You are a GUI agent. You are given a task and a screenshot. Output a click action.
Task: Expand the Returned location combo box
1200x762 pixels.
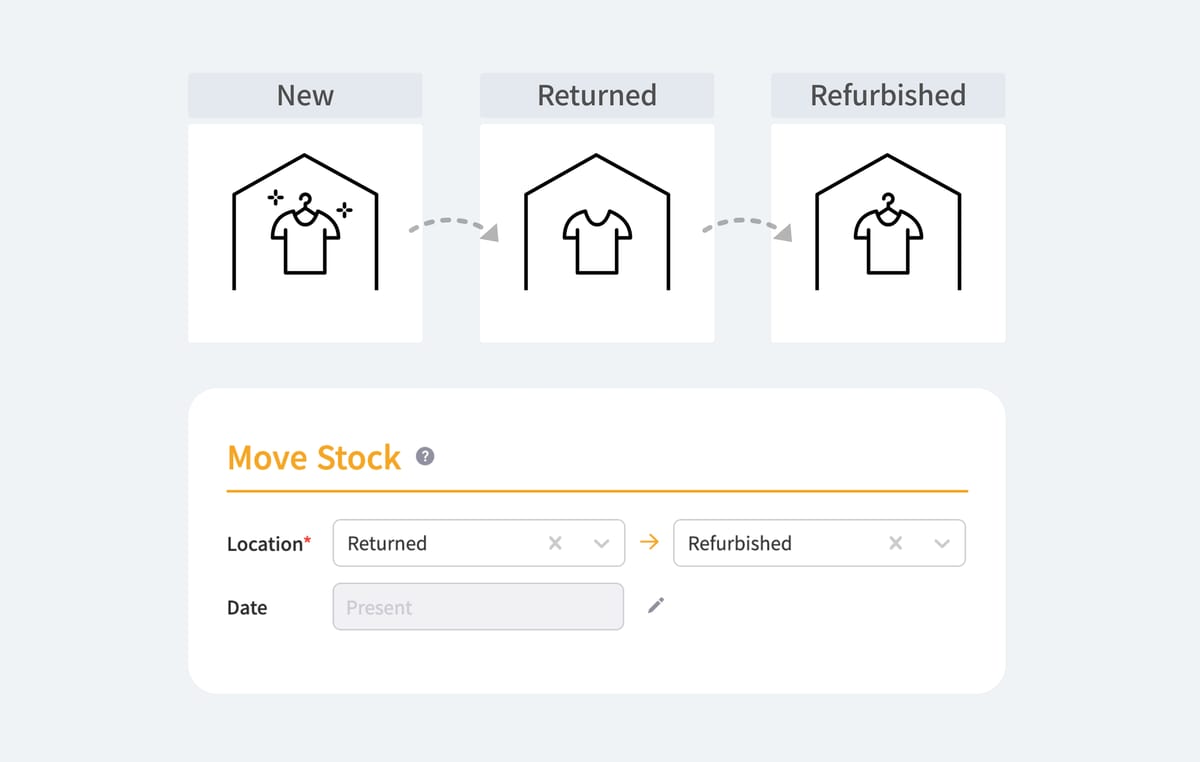602,542
